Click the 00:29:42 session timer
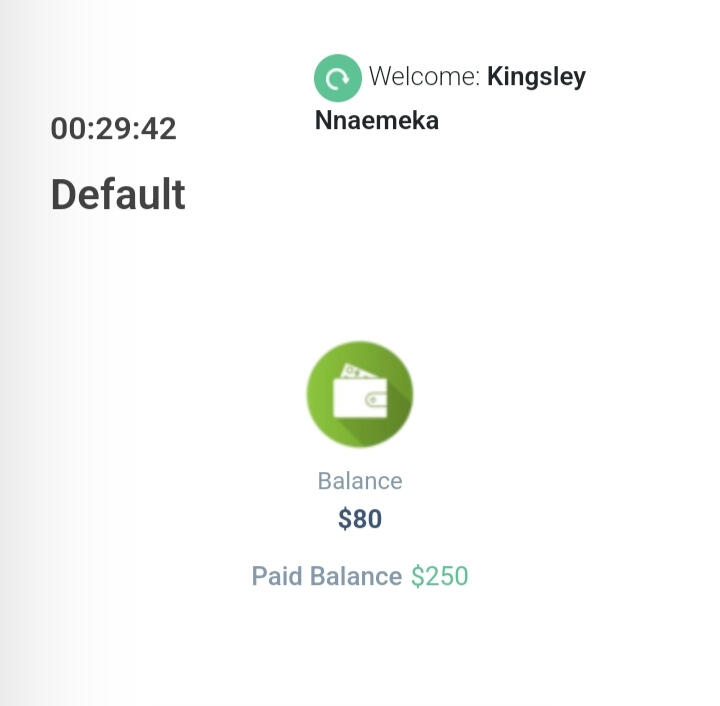Viewport: 720px width, 706px height. pos(113,129)
